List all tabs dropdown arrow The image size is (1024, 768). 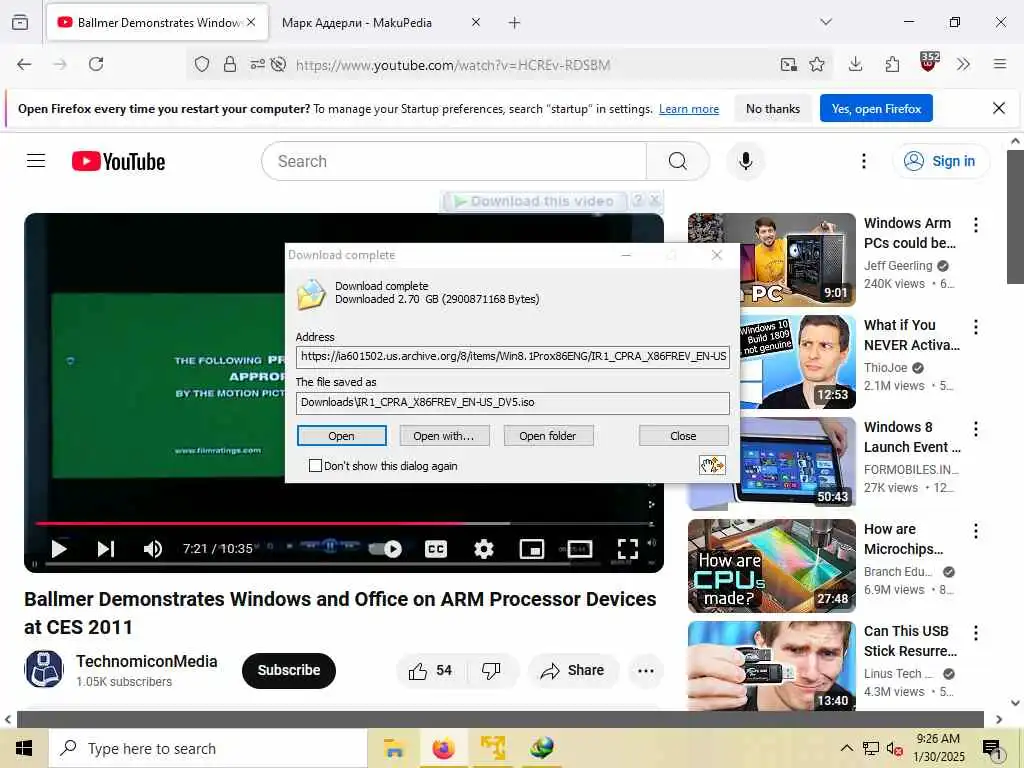tap(825, 22)
